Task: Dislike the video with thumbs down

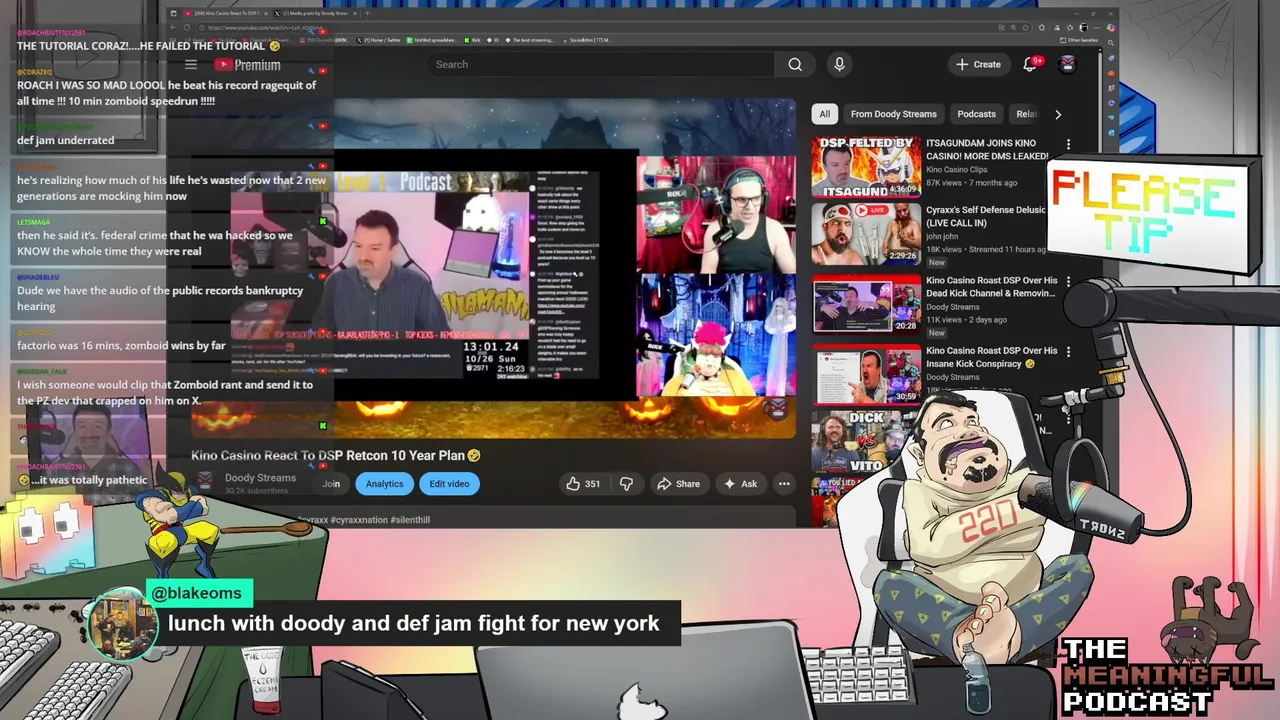Action: click(x=626, y=484)
